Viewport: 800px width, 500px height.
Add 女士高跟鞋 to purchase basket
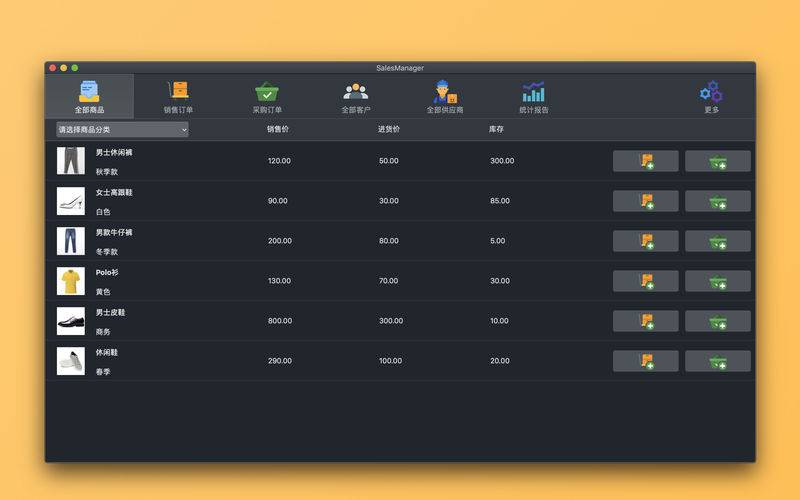[718, 201]
